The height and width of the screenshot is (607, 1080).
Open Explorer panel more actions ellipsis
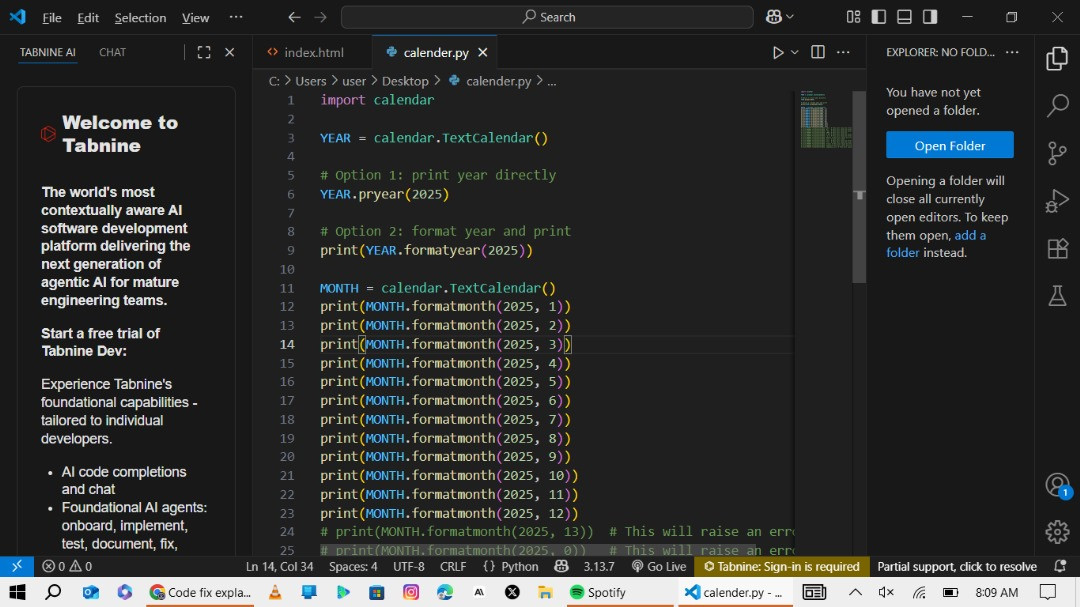(x=1012, y=52)
